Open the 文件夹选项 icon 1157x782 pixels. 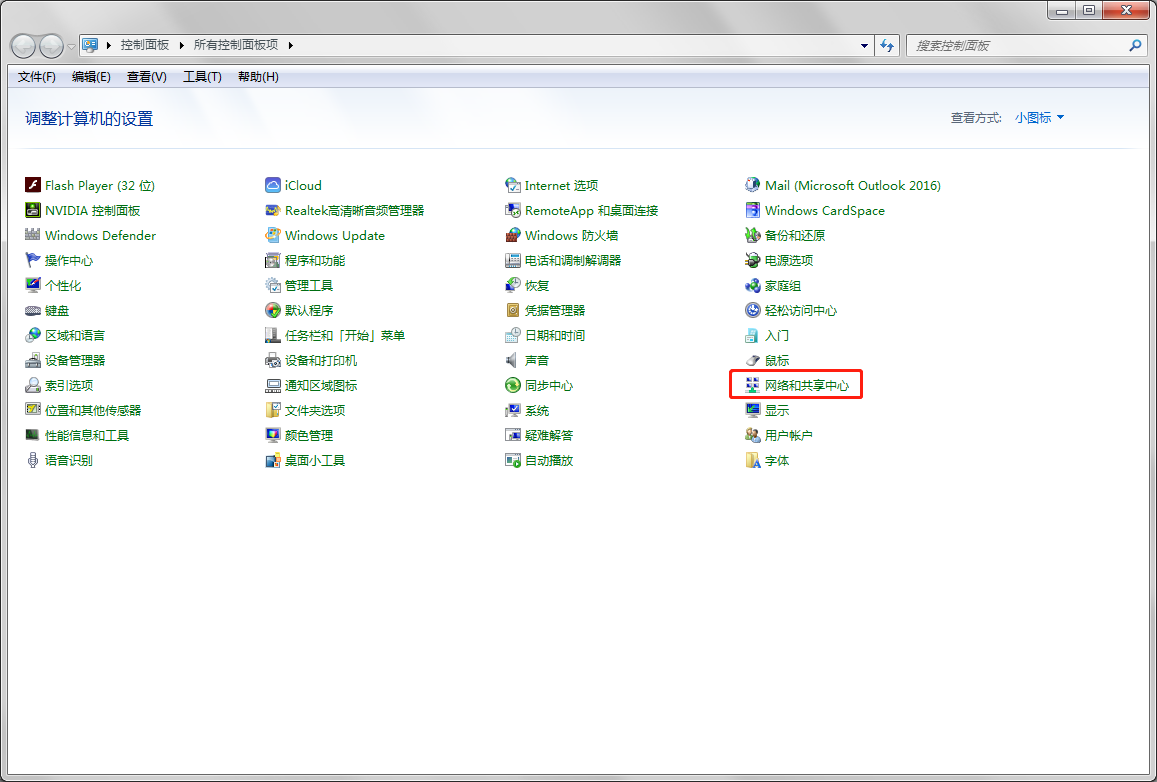coord(273,410)
